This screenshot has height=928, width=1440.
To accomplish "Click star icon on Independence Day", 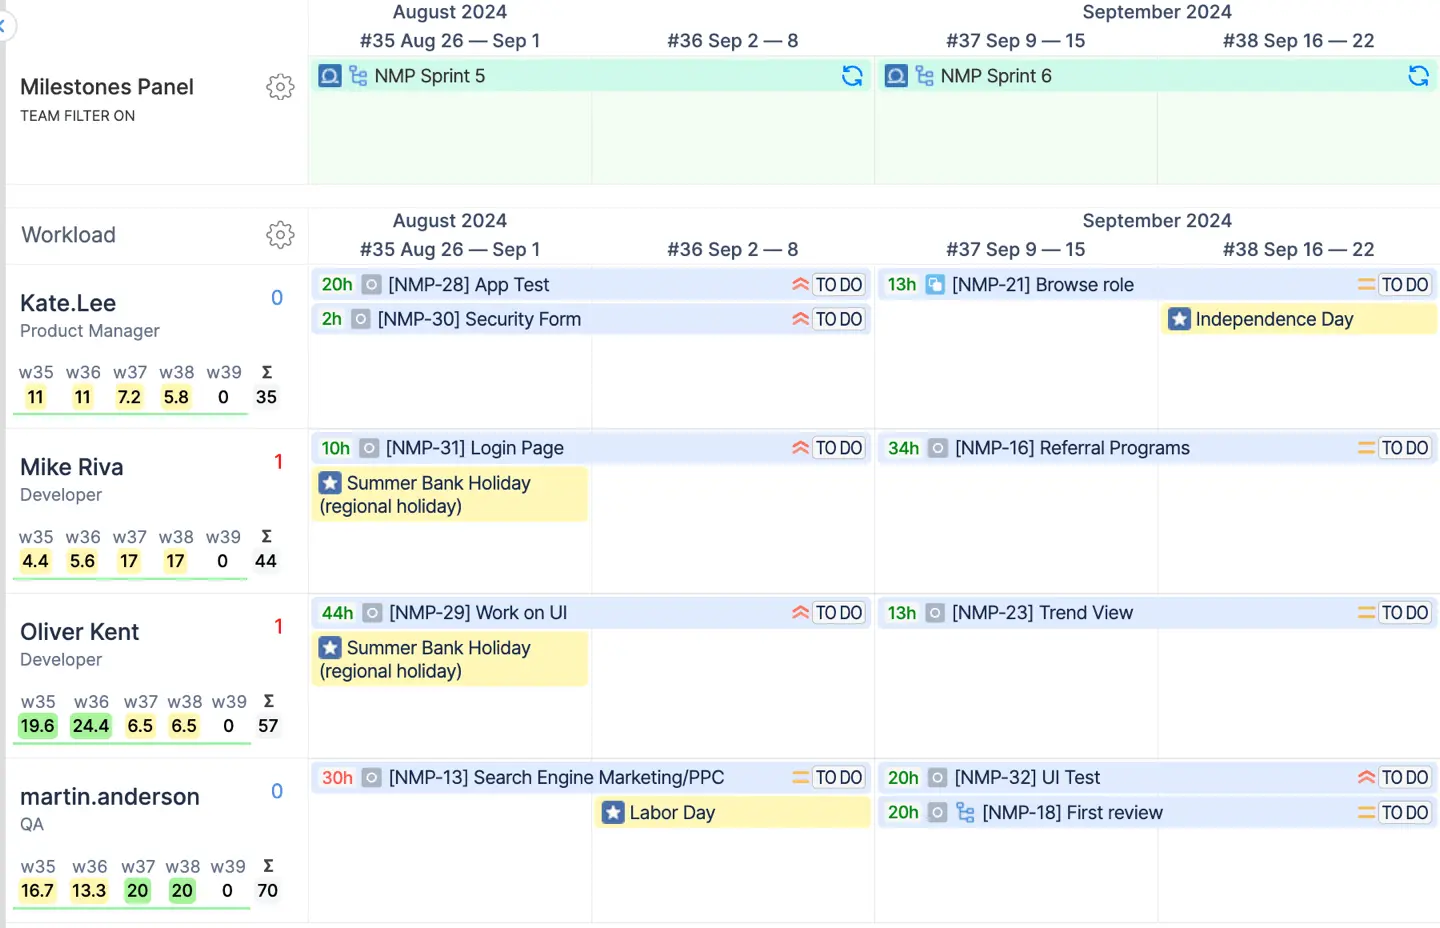I will pyautogui.click(x=1180, y=319).
